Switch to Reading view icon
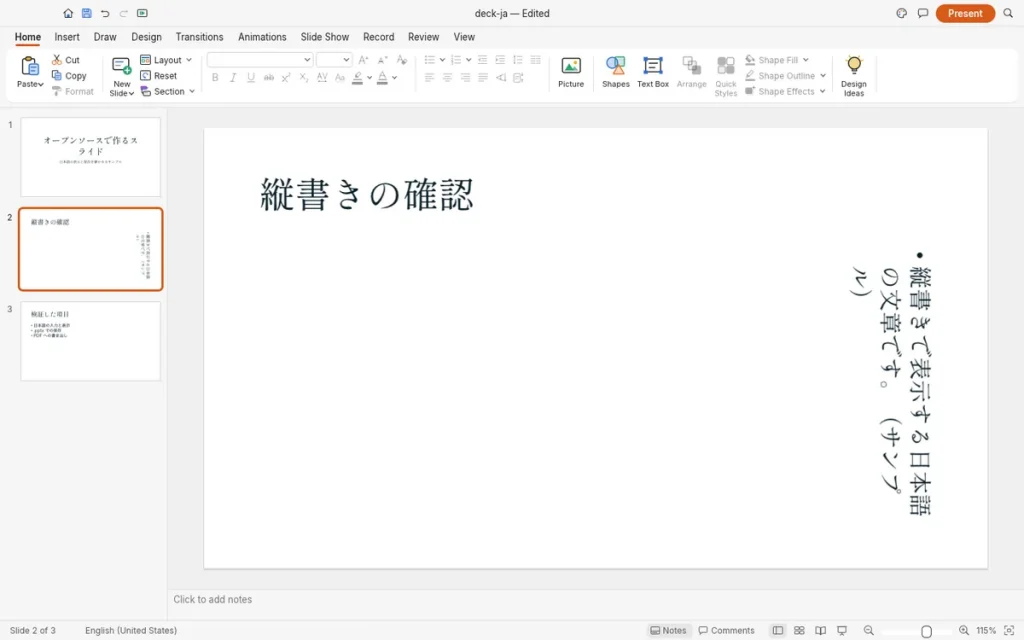Image resolution: width=1024 pixels, height=640 pixels. 820,630
